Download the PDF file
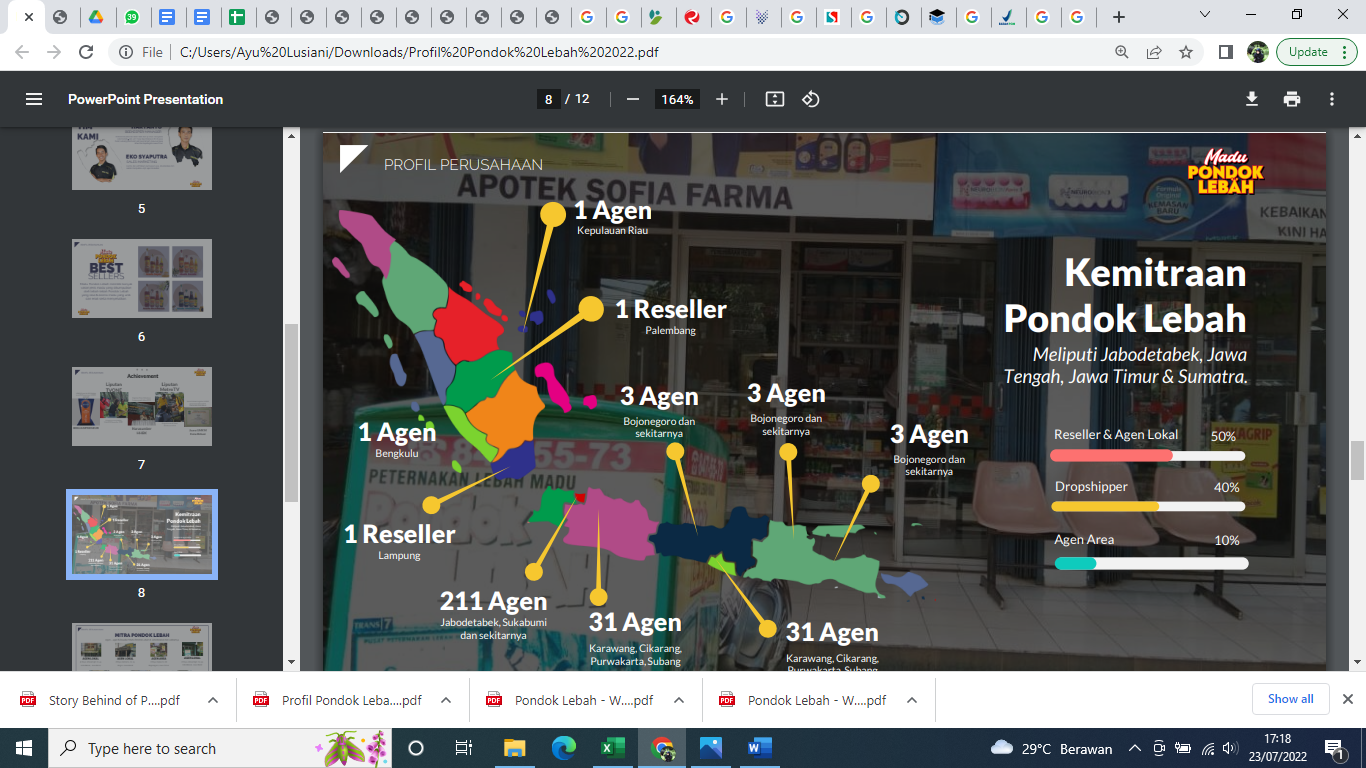Image resolution: width=1366 pixels, height=768 pixels. 1251,99
